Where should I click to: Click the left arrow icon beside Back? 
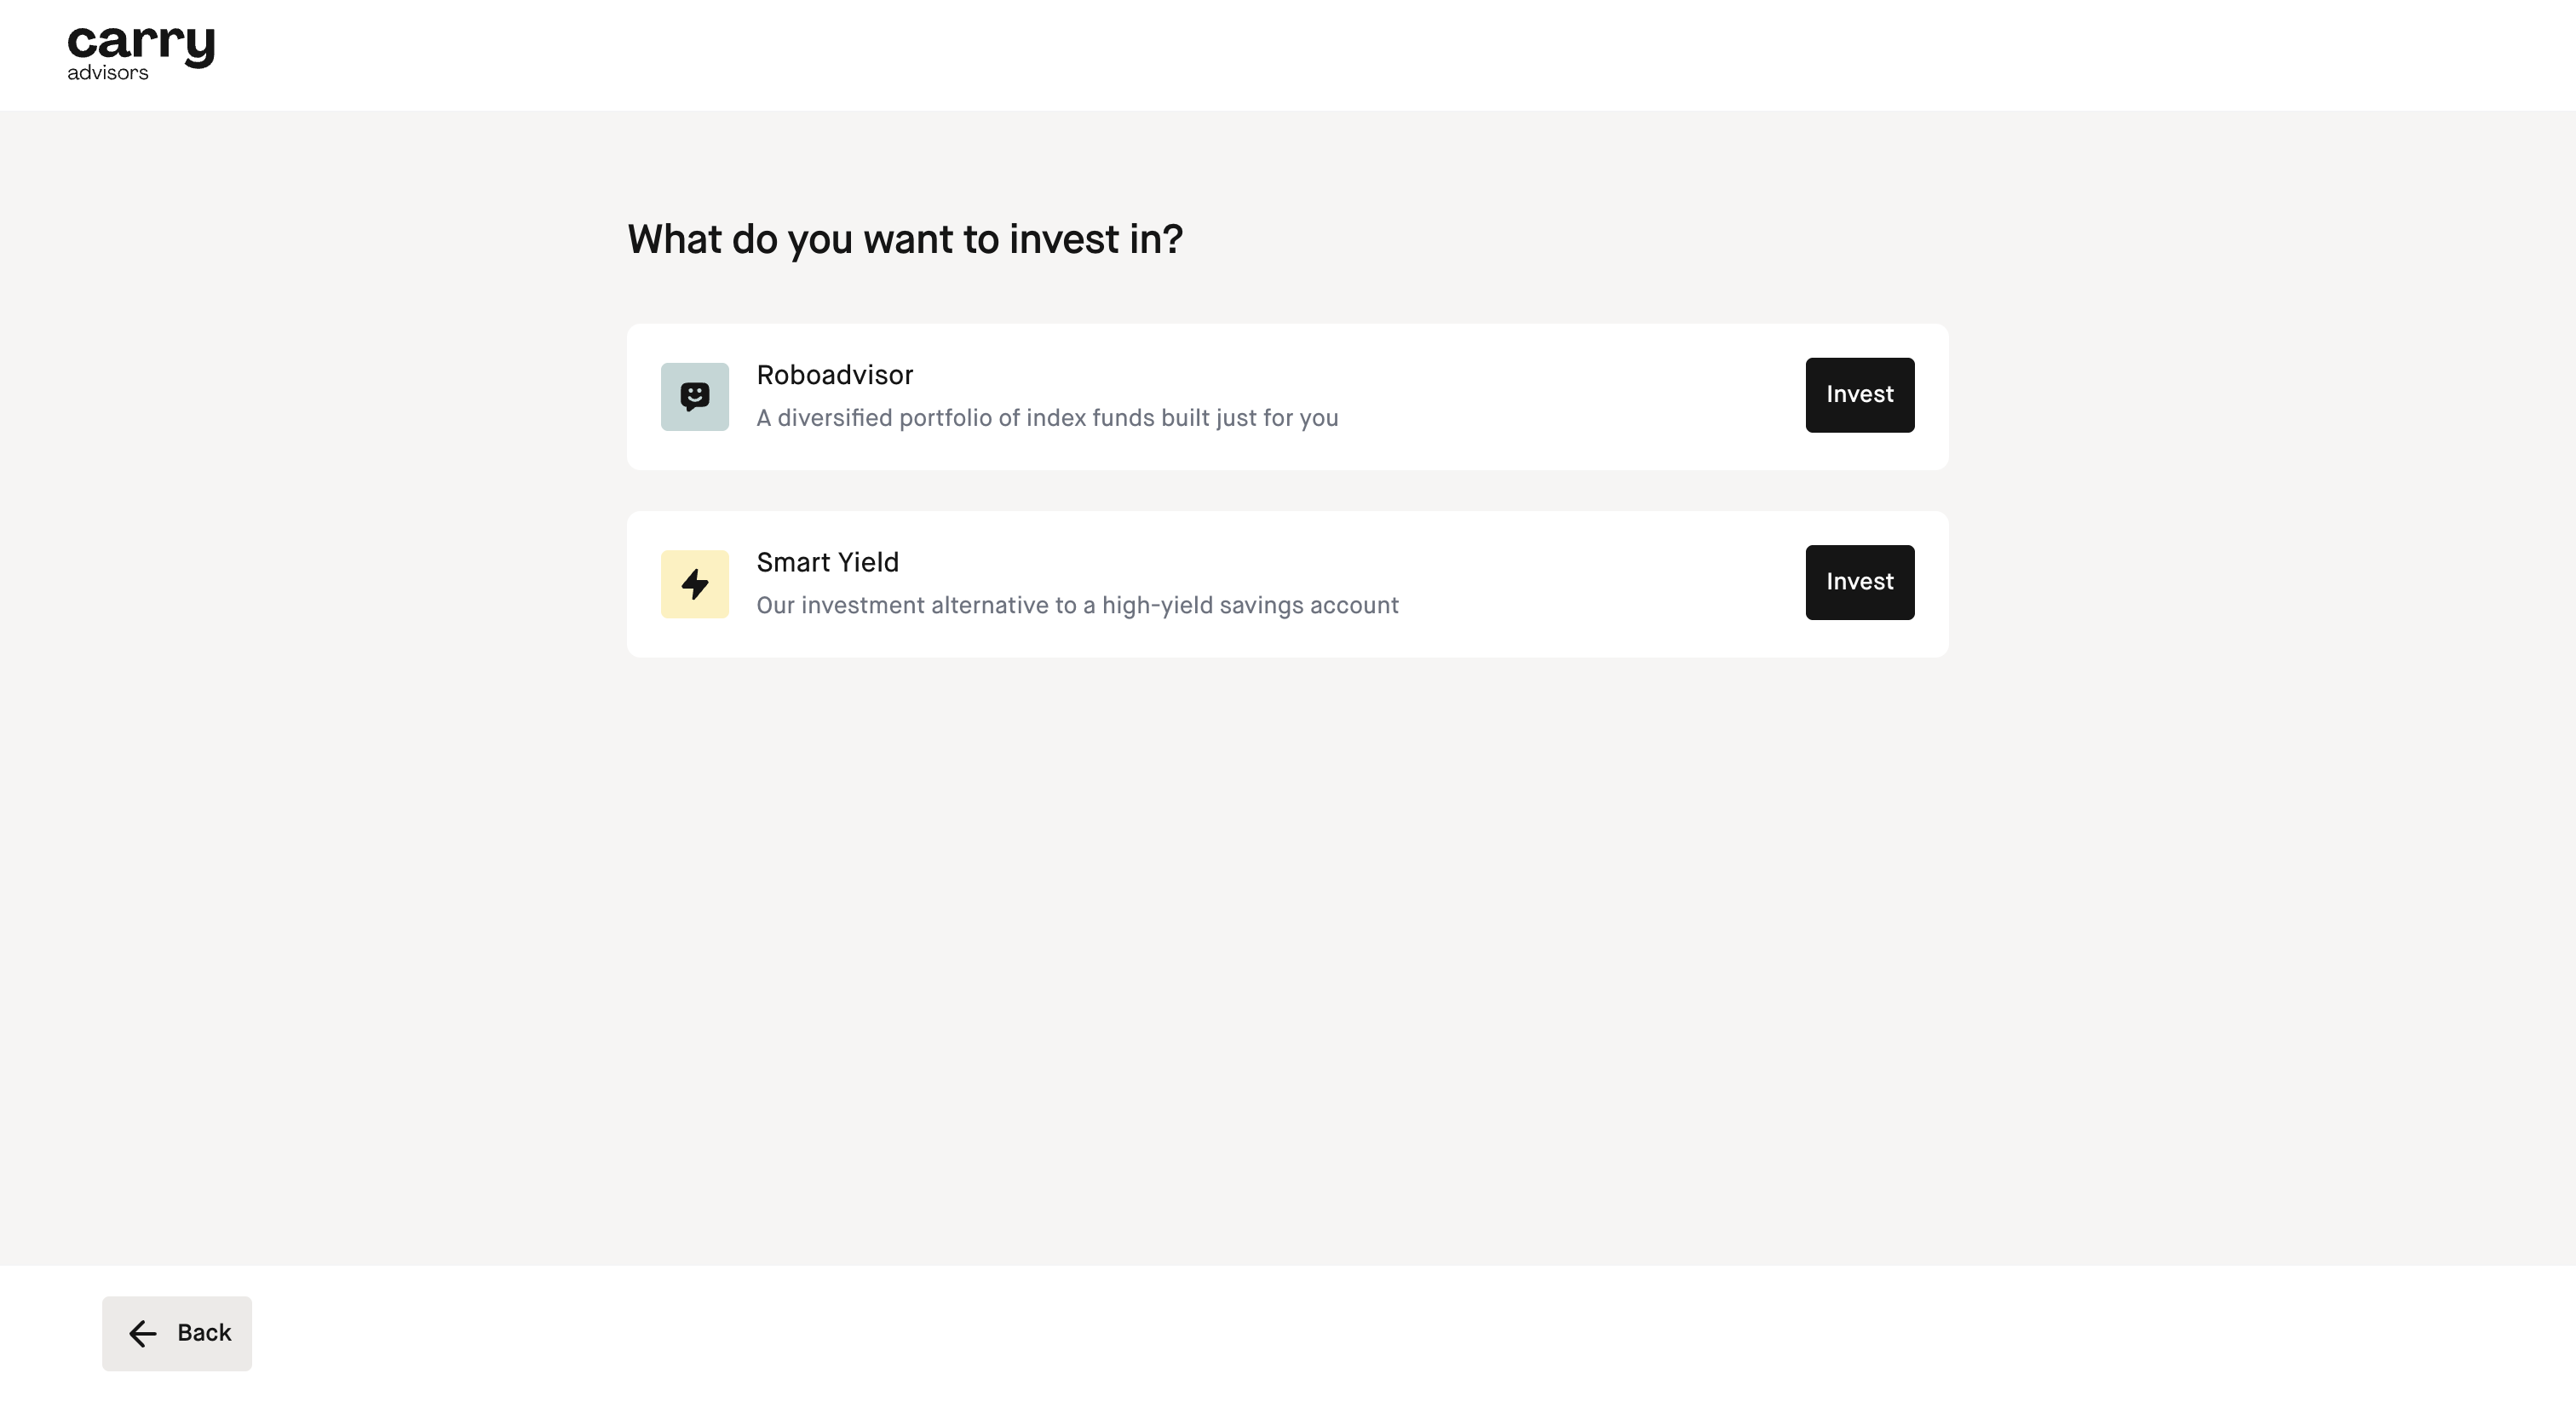click(143, 1333)
